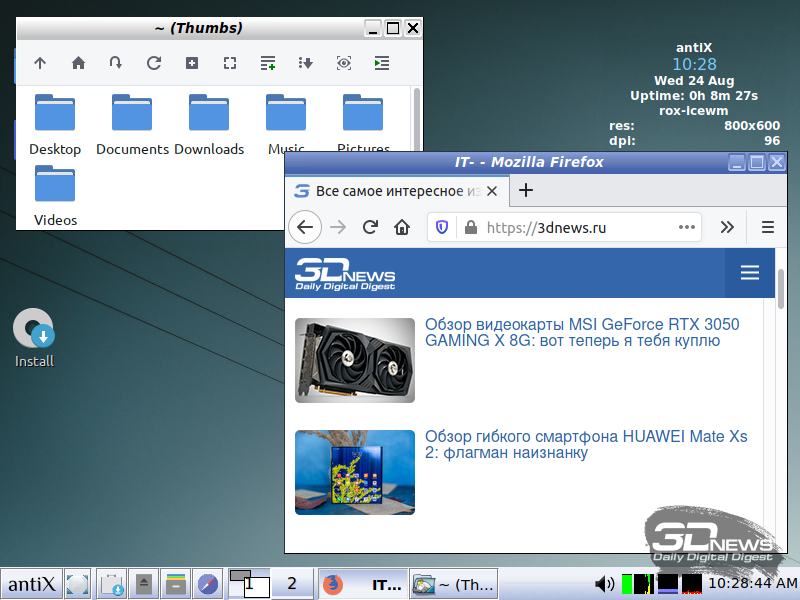Click the HUAWEI foldable phone thumbnail
The image size is (800, 600).
[355, 472]
